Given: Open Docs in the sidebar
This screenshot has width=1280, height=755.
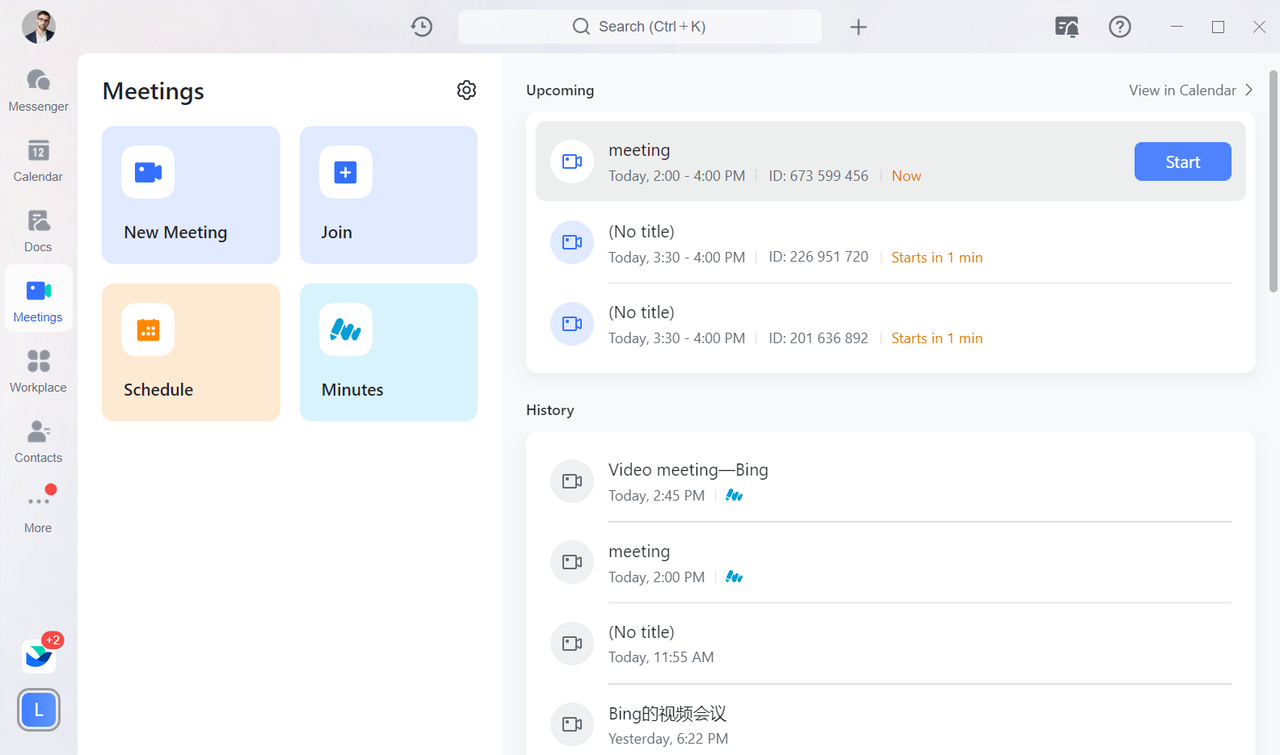Looking at the screenshot, I should tap(38, 231).
